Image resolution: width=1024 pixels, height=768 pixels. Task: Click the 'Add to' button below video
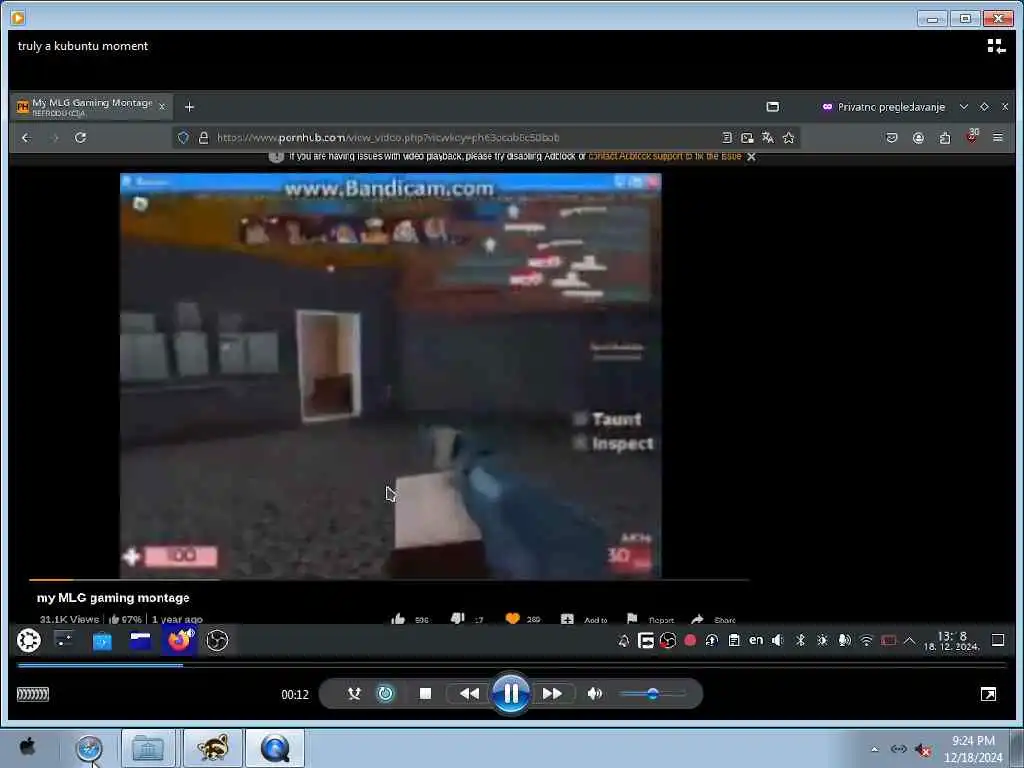pyautogui.click(x=584, y=619)
